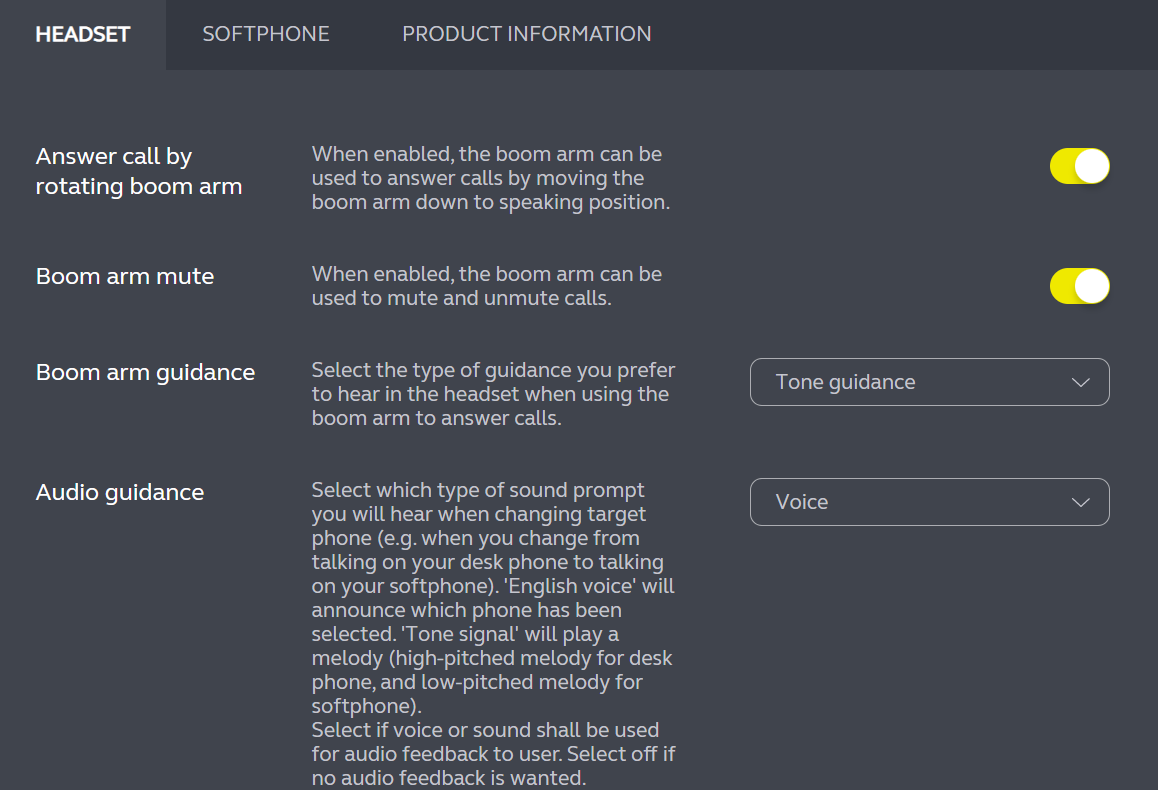Open the PRODUCT INFORMATION tab
The width and height of the screenshot is (1158, 790).
coord(526,34)
